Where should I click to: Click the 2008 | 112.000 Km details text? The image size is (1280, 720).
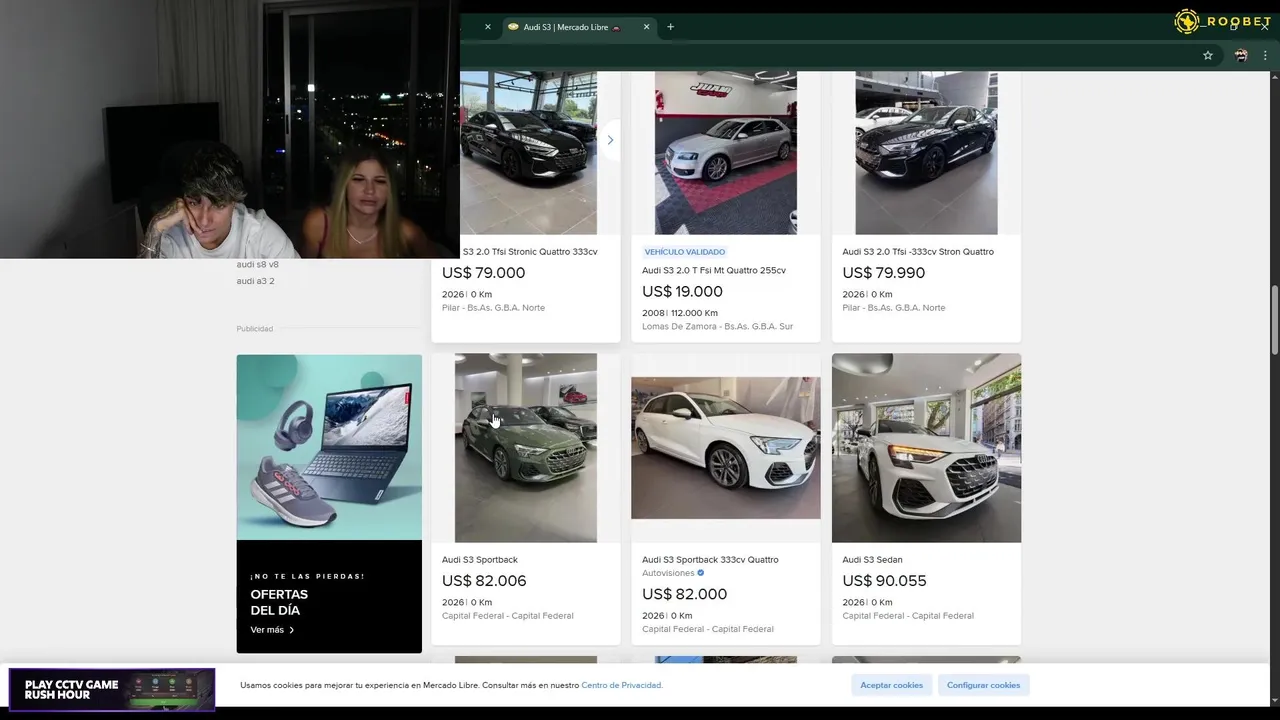coord(680,313)
